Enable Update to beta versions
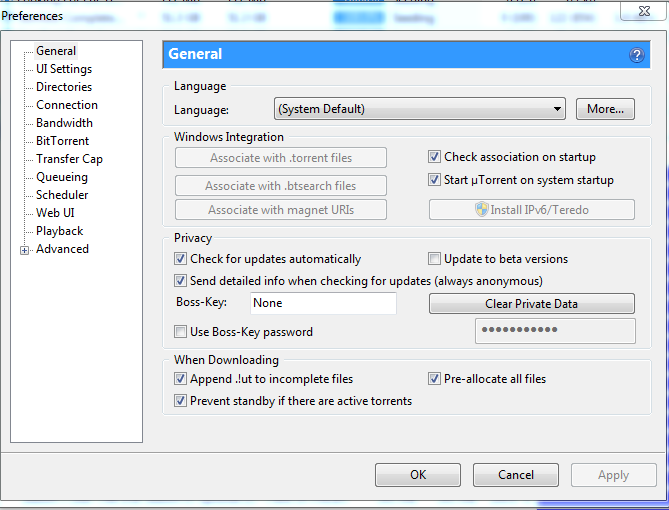Screen dimensions: 669x510 coord(435,259)
